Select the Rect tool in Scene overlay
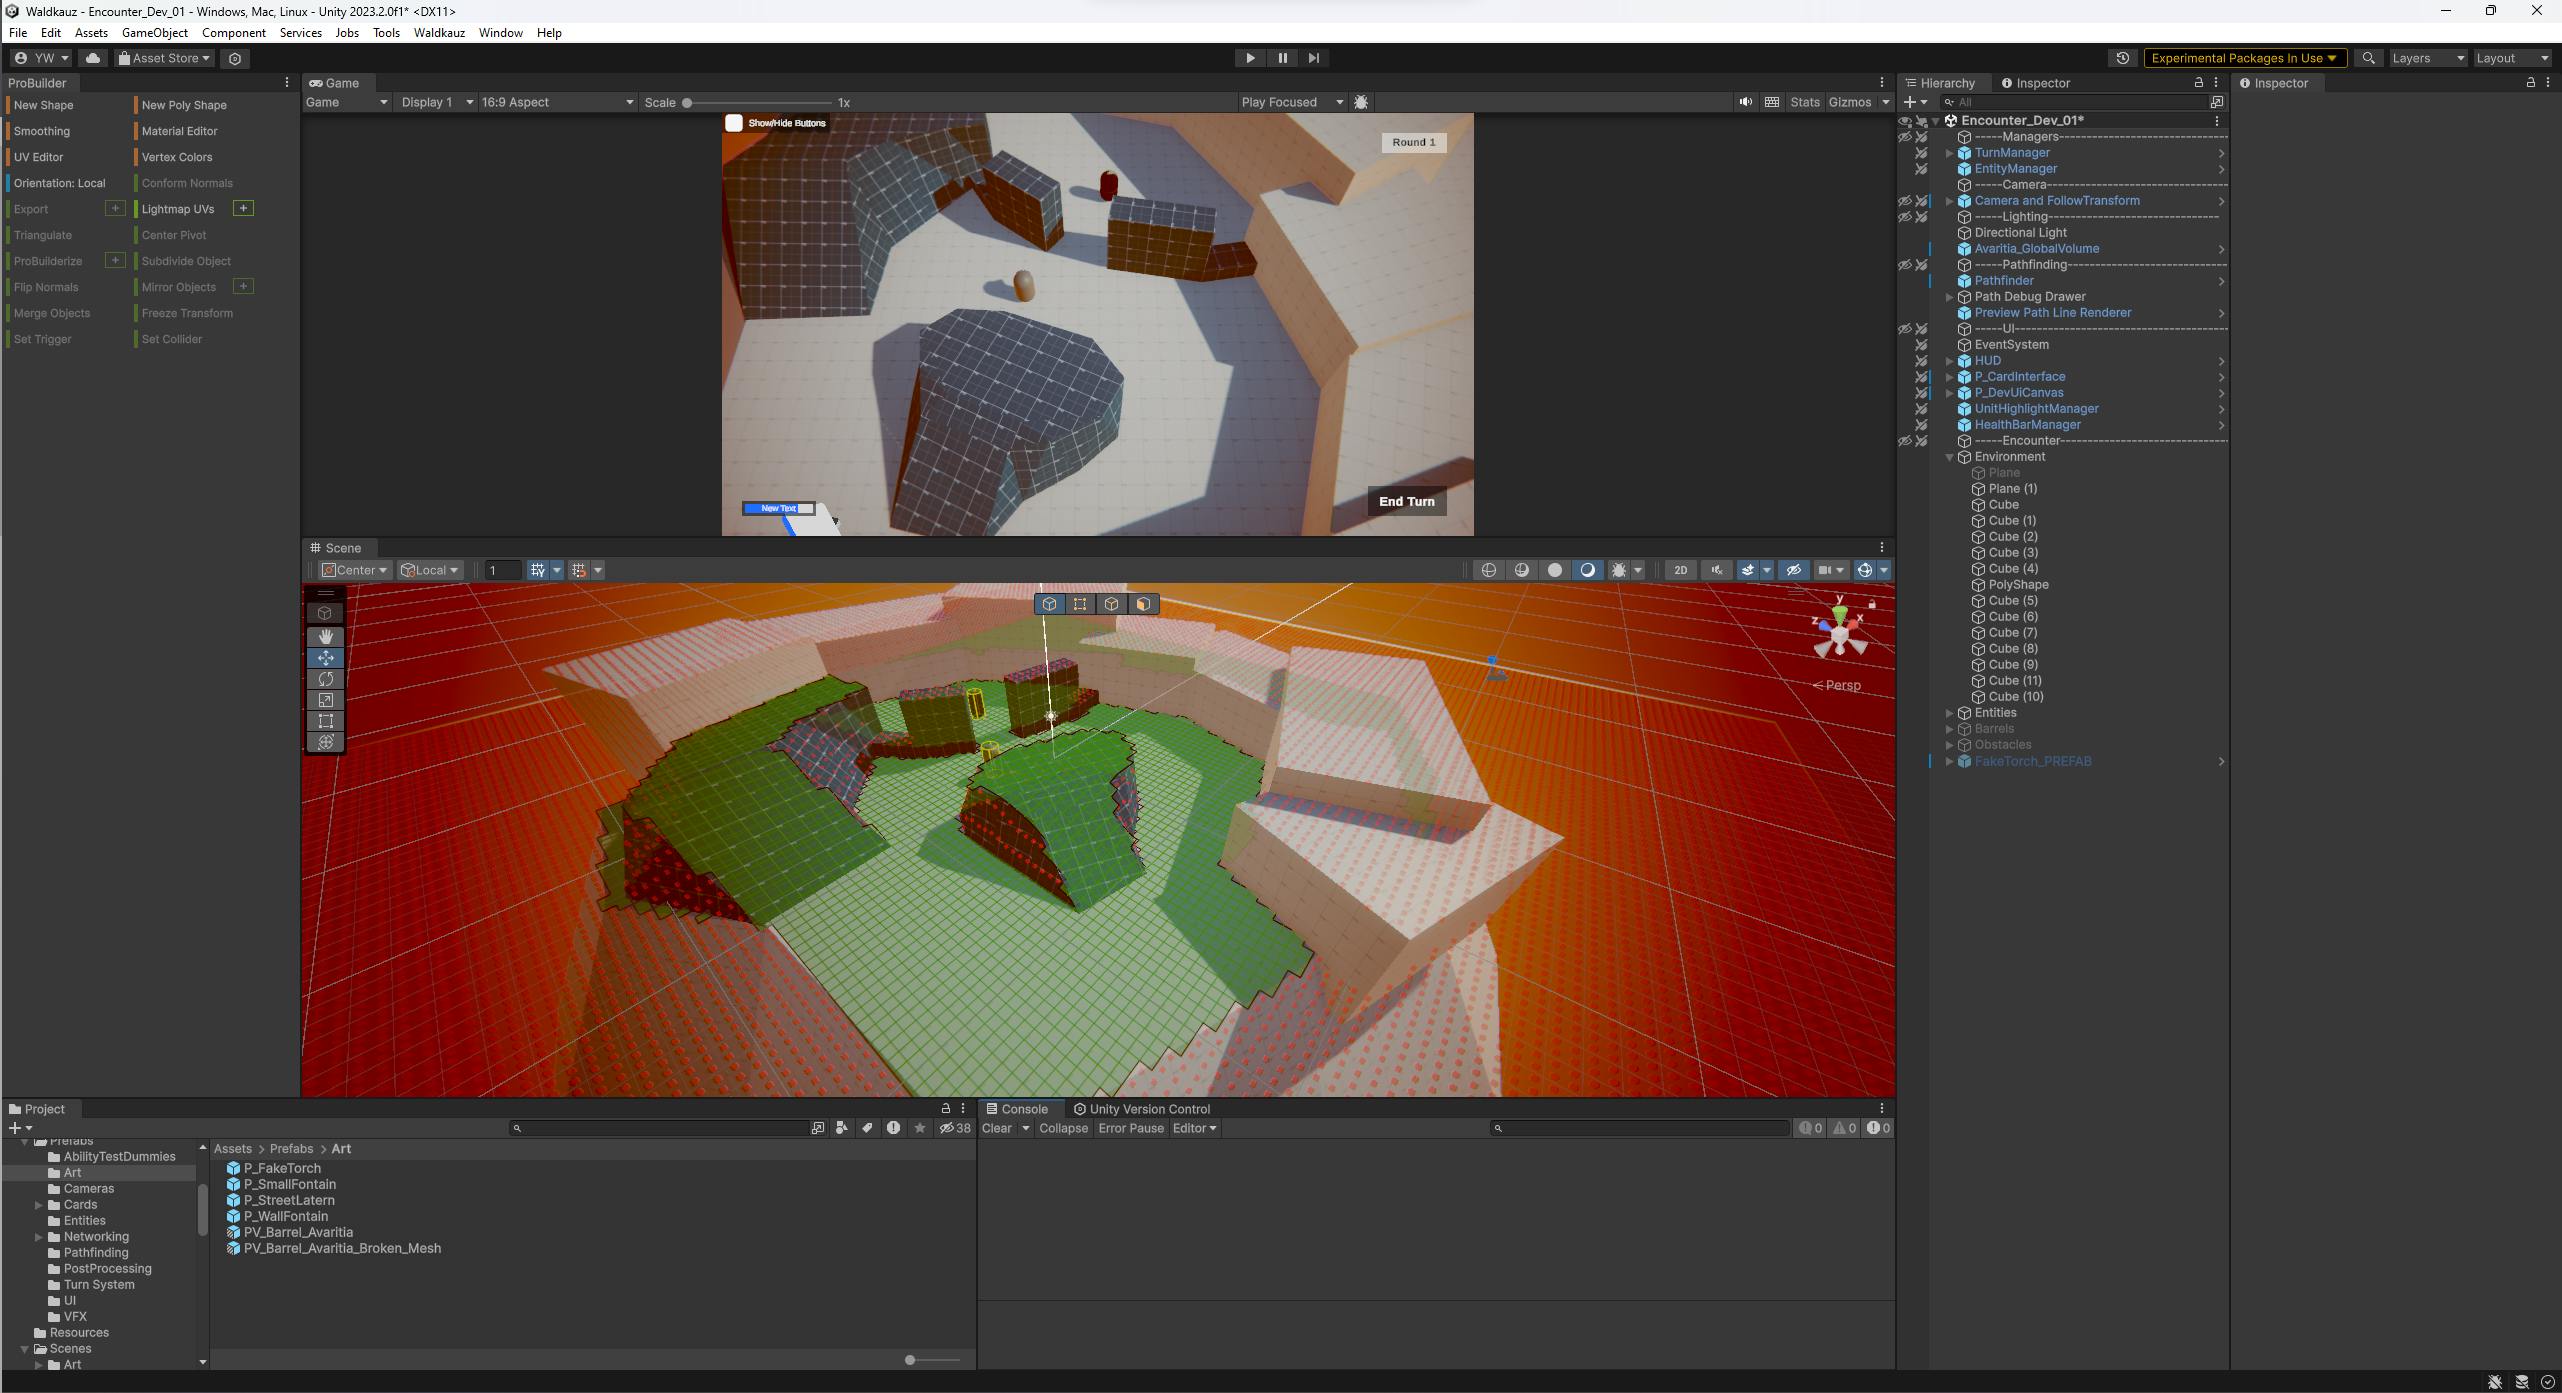The image size is (2562, 1393). pyautogui.click(x=325, y=721)
